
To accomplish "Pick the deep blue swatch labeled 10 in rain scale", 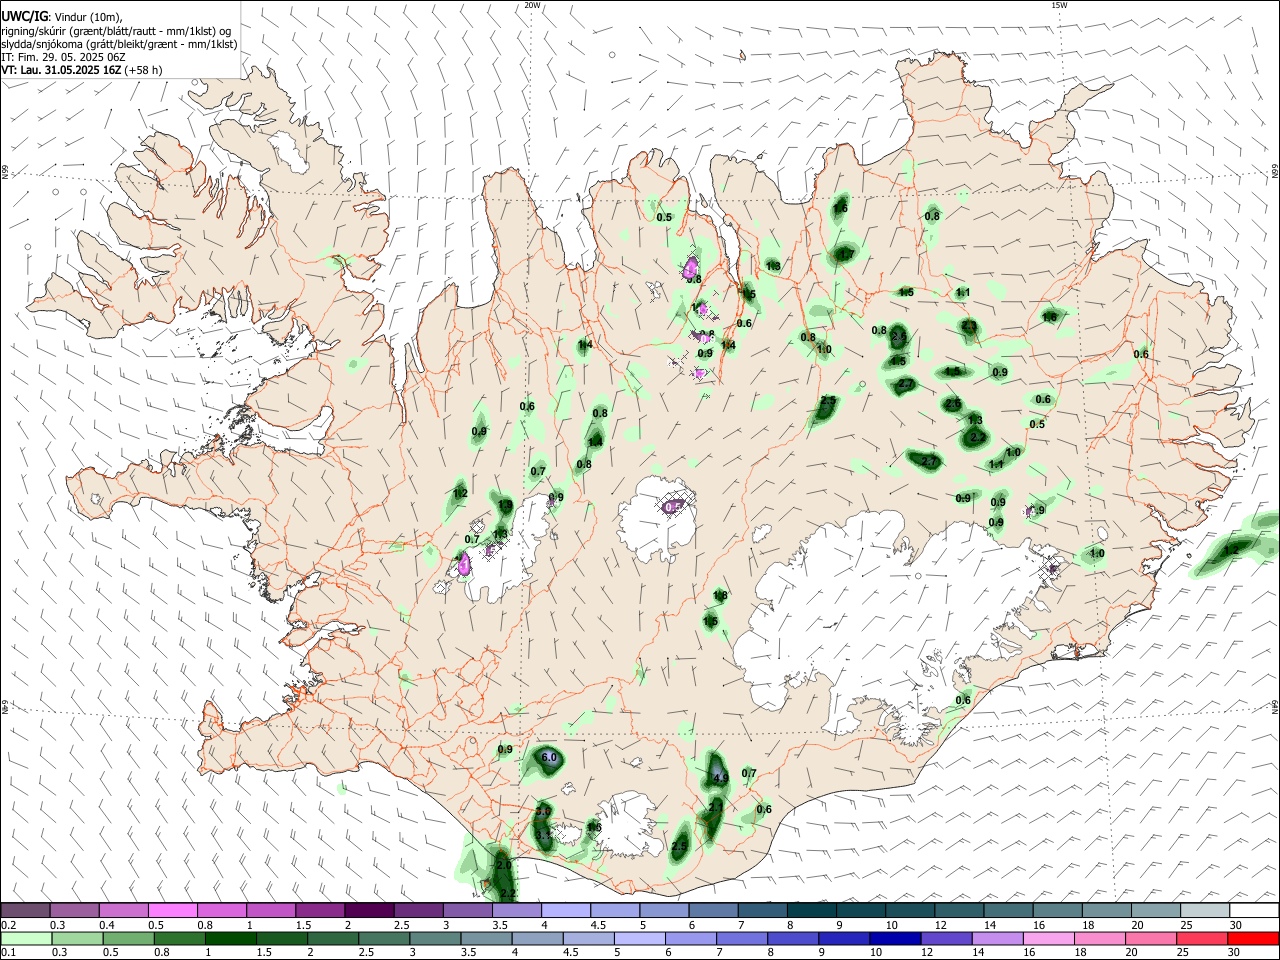I will coord(894,938).
